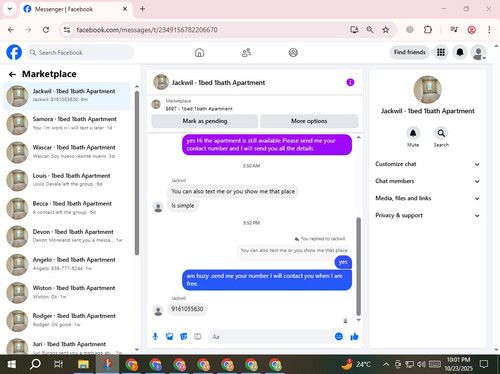500x374 pixels.
Task: Expand Chat members section
Action: coord(428,181)
